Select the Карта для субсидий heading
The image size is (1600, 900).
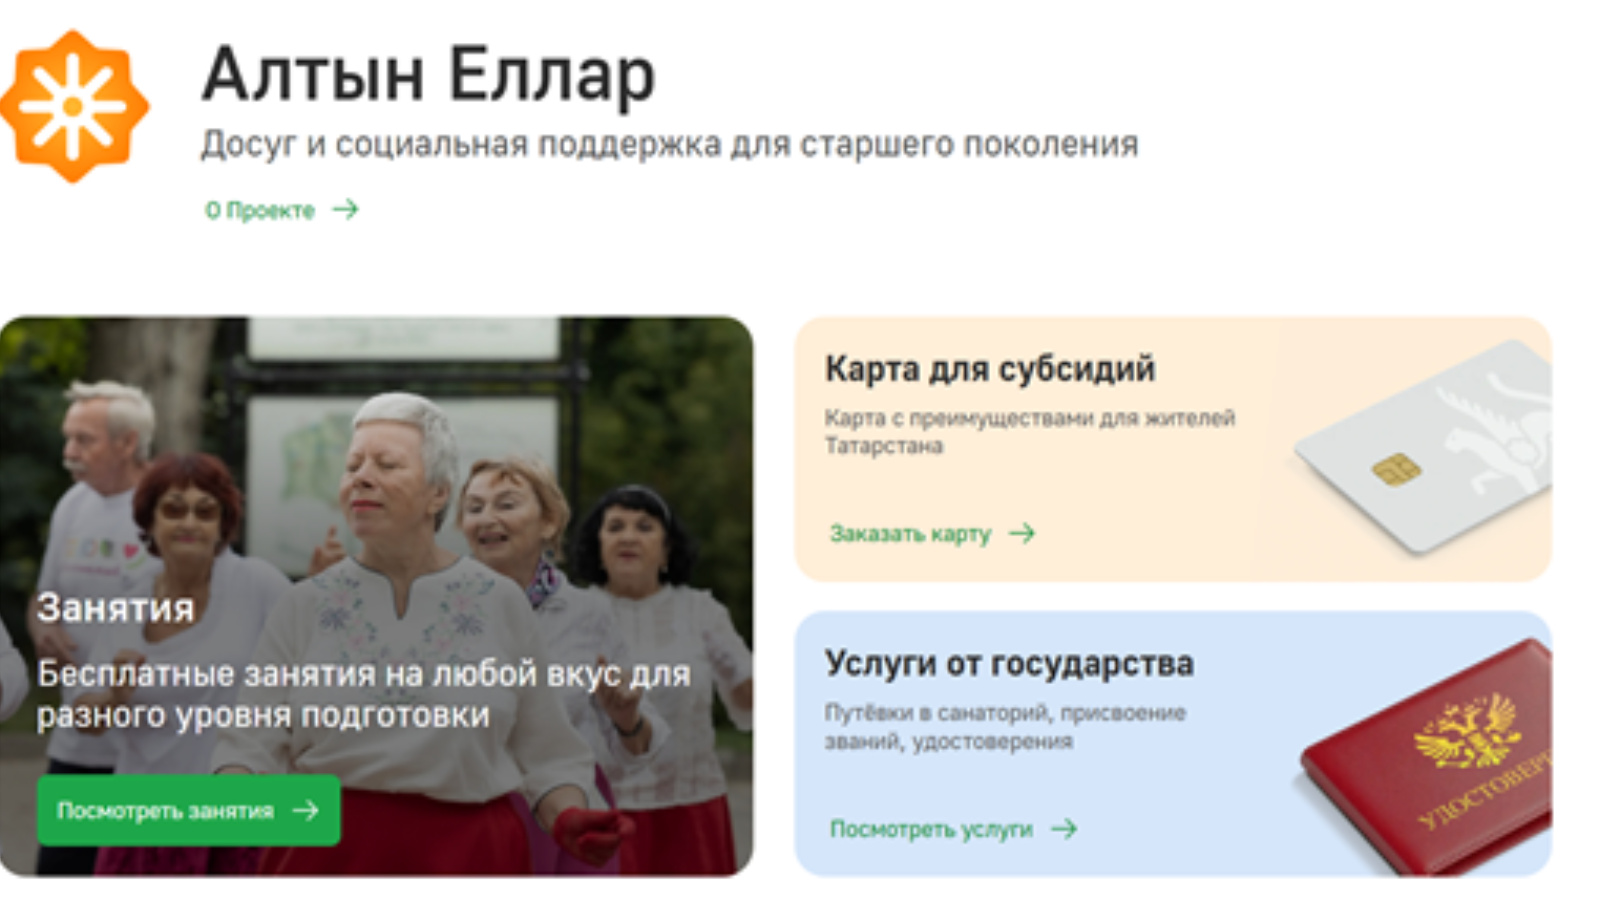click(990, 369)
